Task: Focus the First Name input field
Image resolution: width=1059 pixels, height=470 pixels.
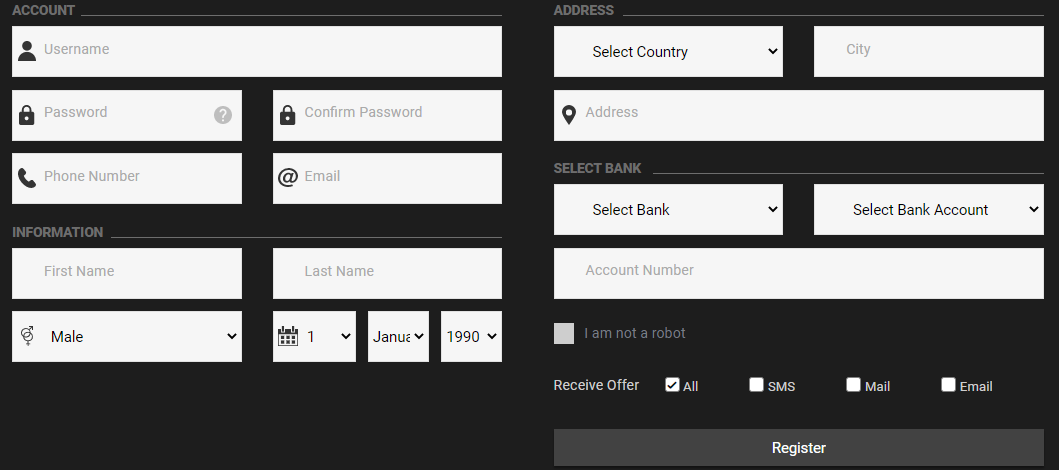Action: [x=127, y=273]
